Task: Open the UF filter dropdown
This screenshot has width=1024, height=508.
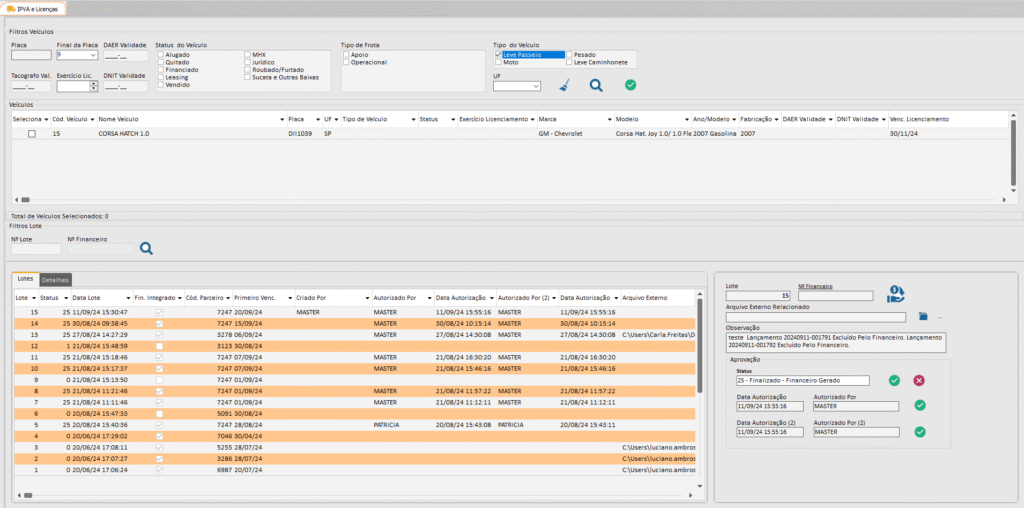Action: (x=536, y=86)
